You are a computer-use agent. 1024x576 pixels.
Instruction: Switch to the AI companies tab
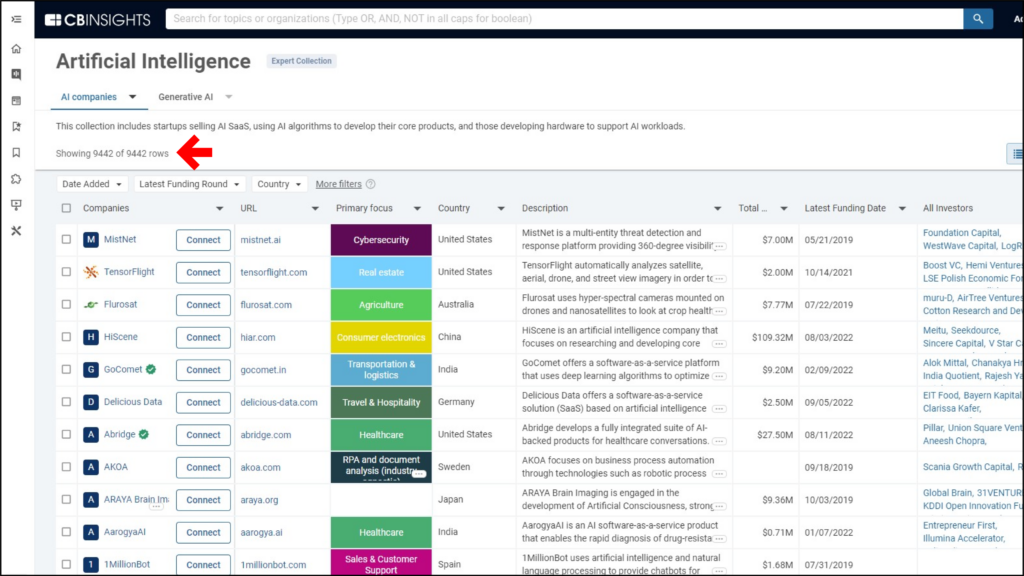89,97
